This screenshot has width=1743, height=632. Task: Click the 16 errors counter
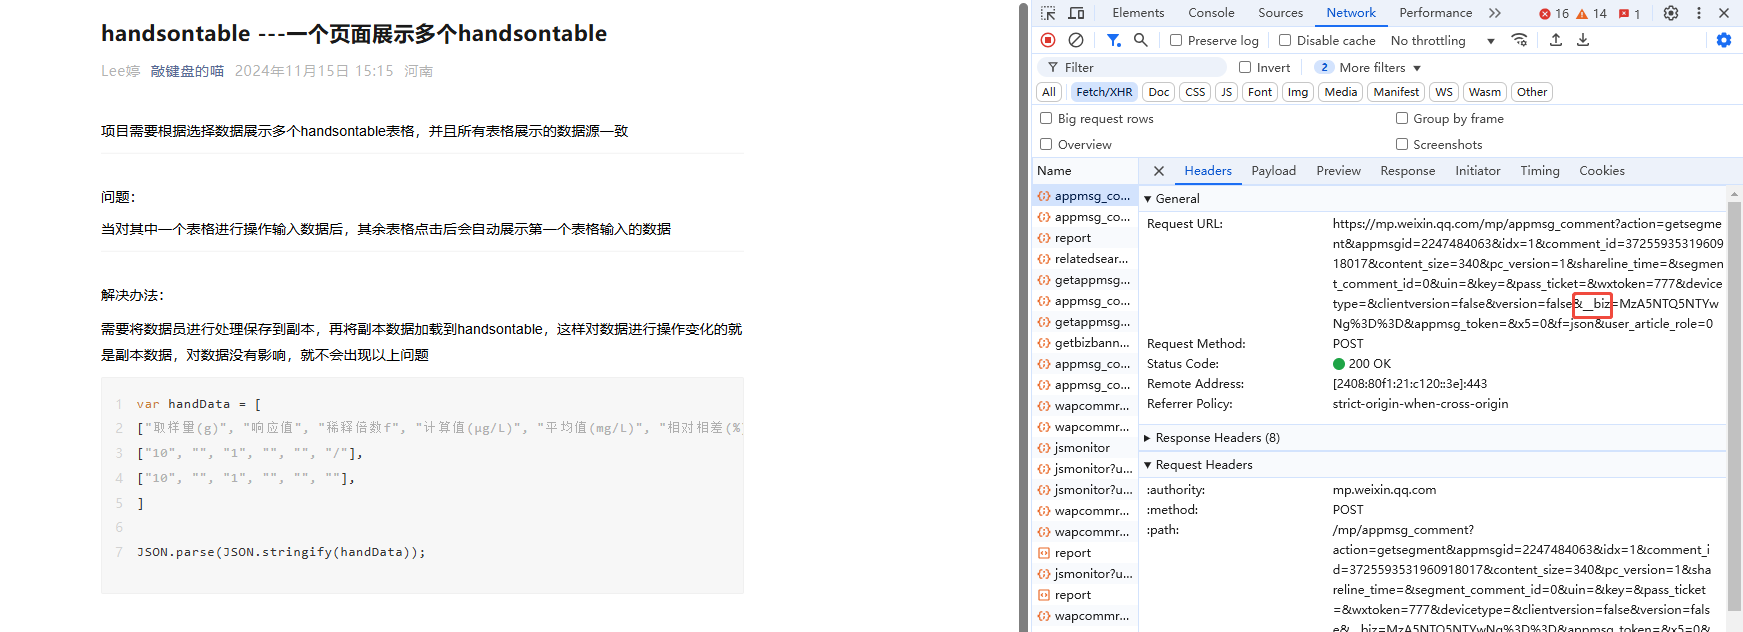click(x=1554, y=13)
